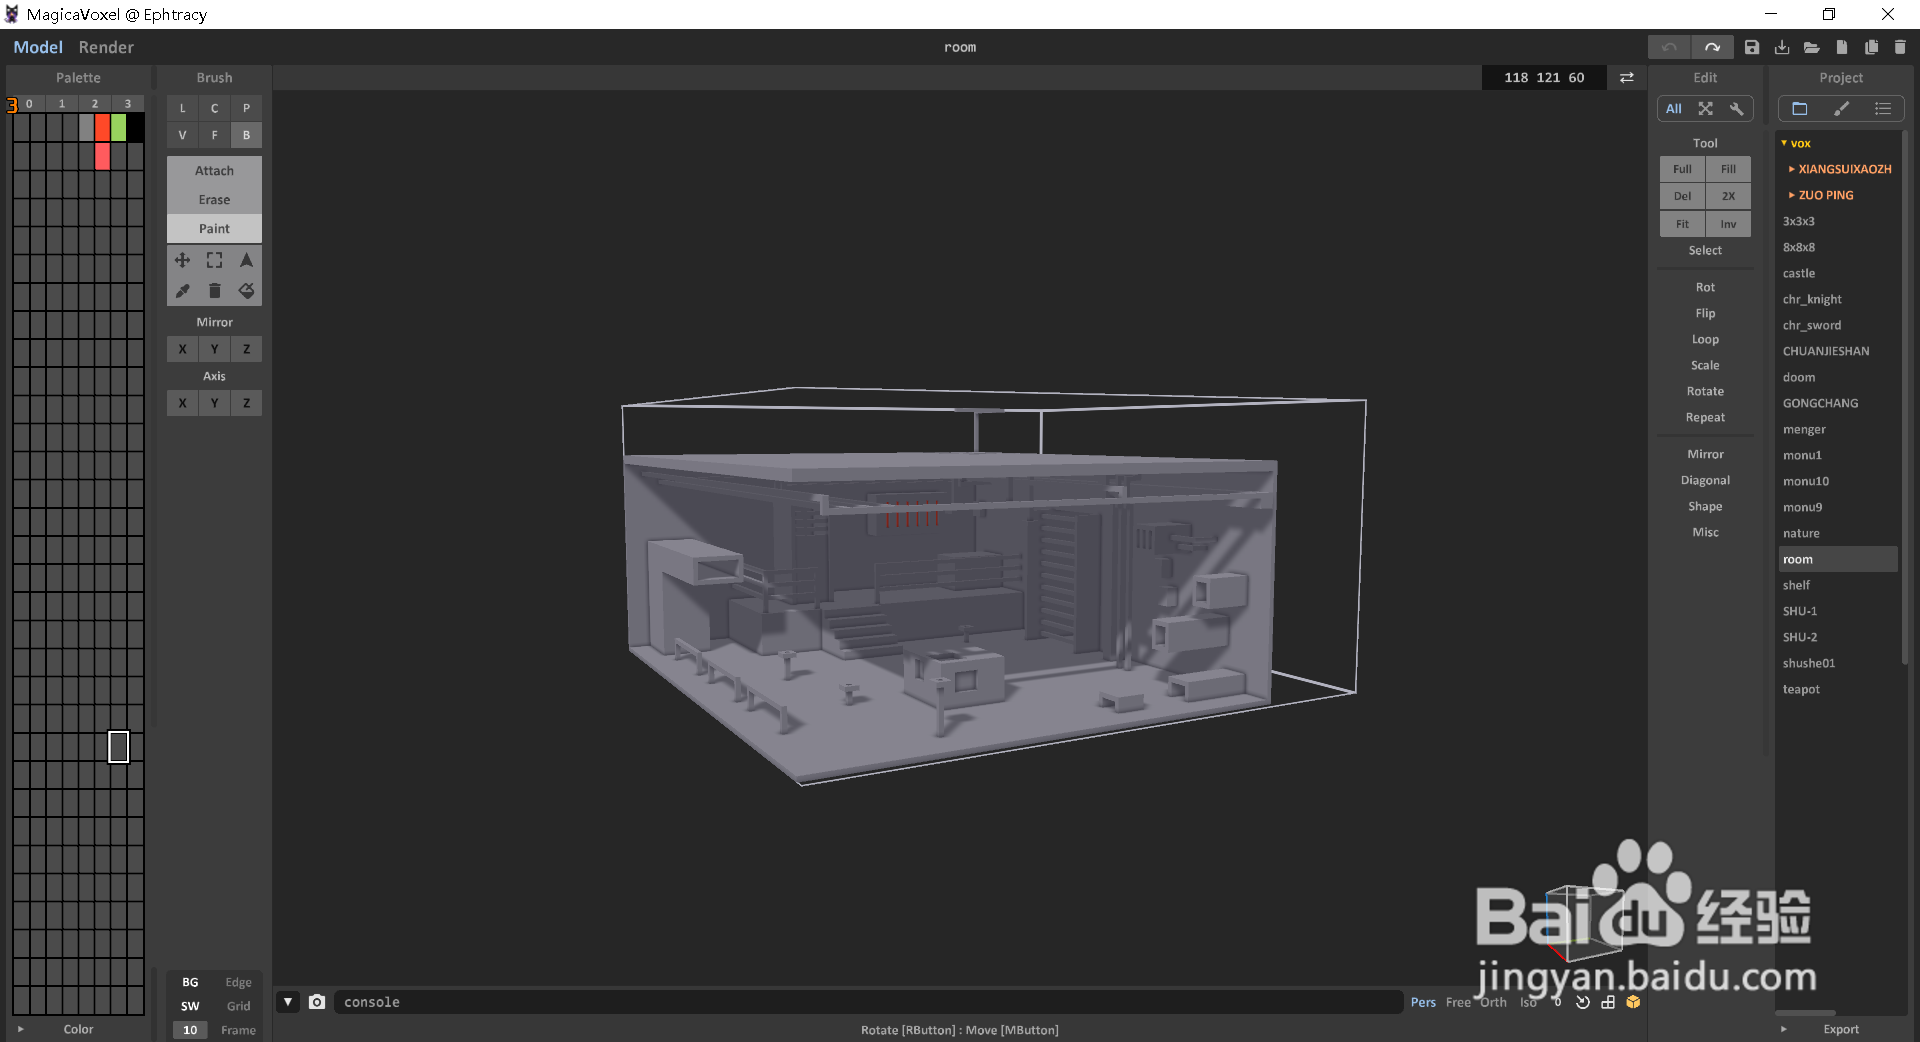This screenshot has height=1042, width=1920.
Task: Take a snapshot with the camera icon
Action: pos(317,1002)
